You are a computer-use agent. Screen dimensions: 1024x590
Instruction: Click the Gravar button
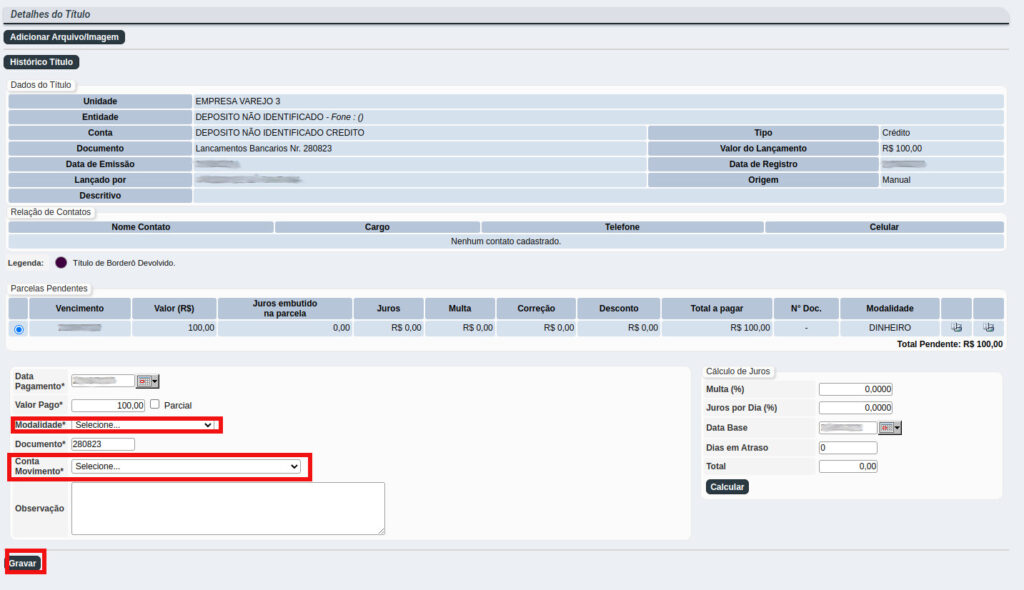tap(23, 564)
